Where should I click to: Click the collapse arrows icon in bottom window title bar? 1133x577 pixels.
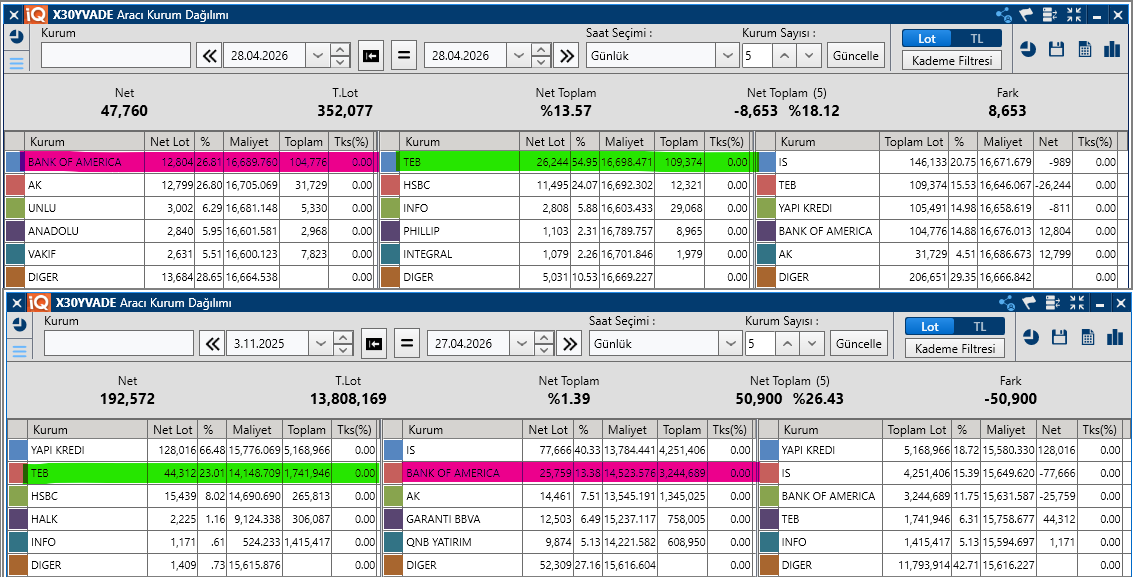pyautogui.click(x=1077, y=303)
